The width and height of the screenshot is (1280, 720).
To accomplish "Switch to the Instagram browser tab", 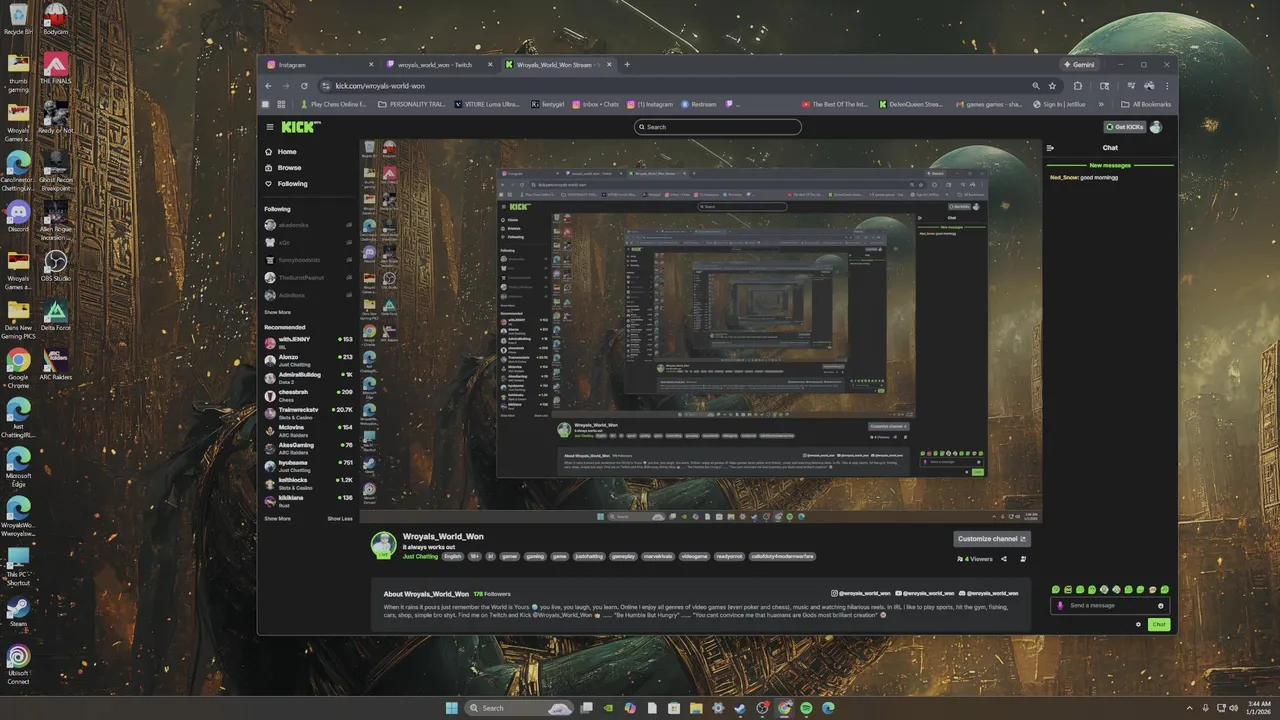I will click(318, 65).
